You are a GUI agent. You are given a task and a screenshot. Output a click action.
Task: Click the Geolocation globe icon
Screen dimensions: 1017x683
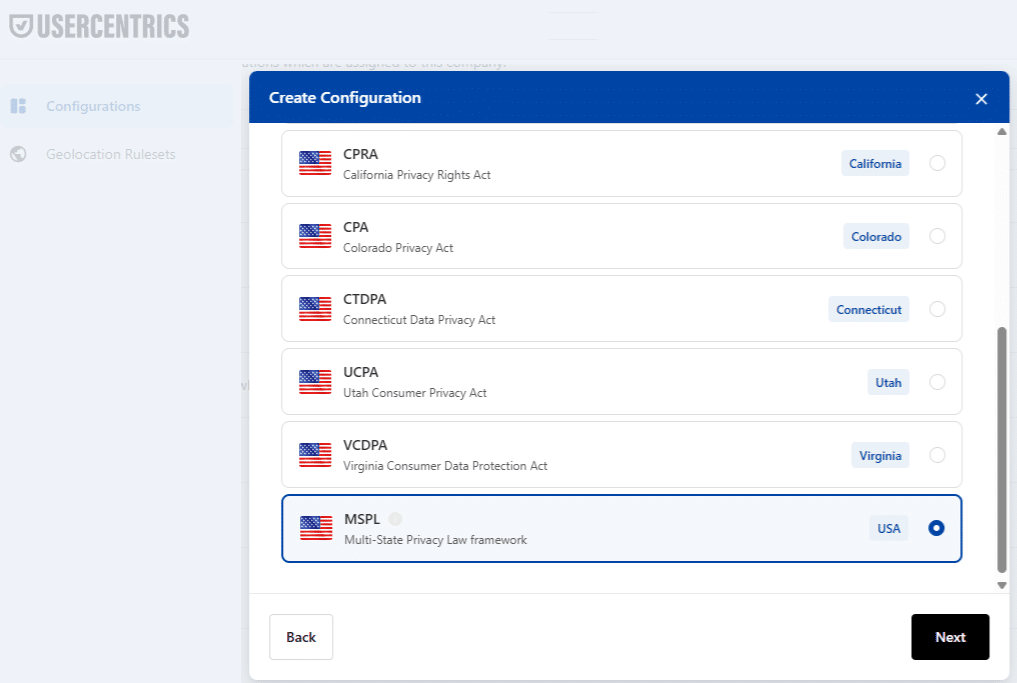tap(18, 154)
